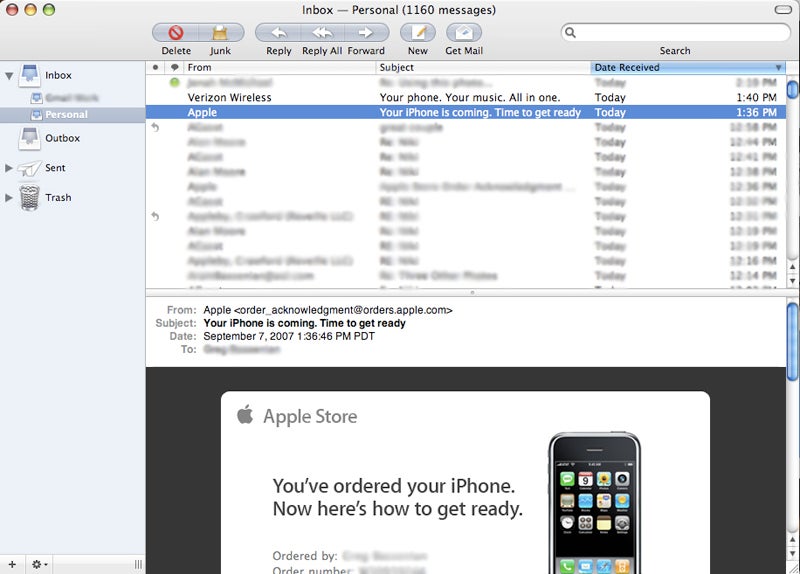
Task: Click the 1:36 PM time cell
Action: click(x=756, y=112)
